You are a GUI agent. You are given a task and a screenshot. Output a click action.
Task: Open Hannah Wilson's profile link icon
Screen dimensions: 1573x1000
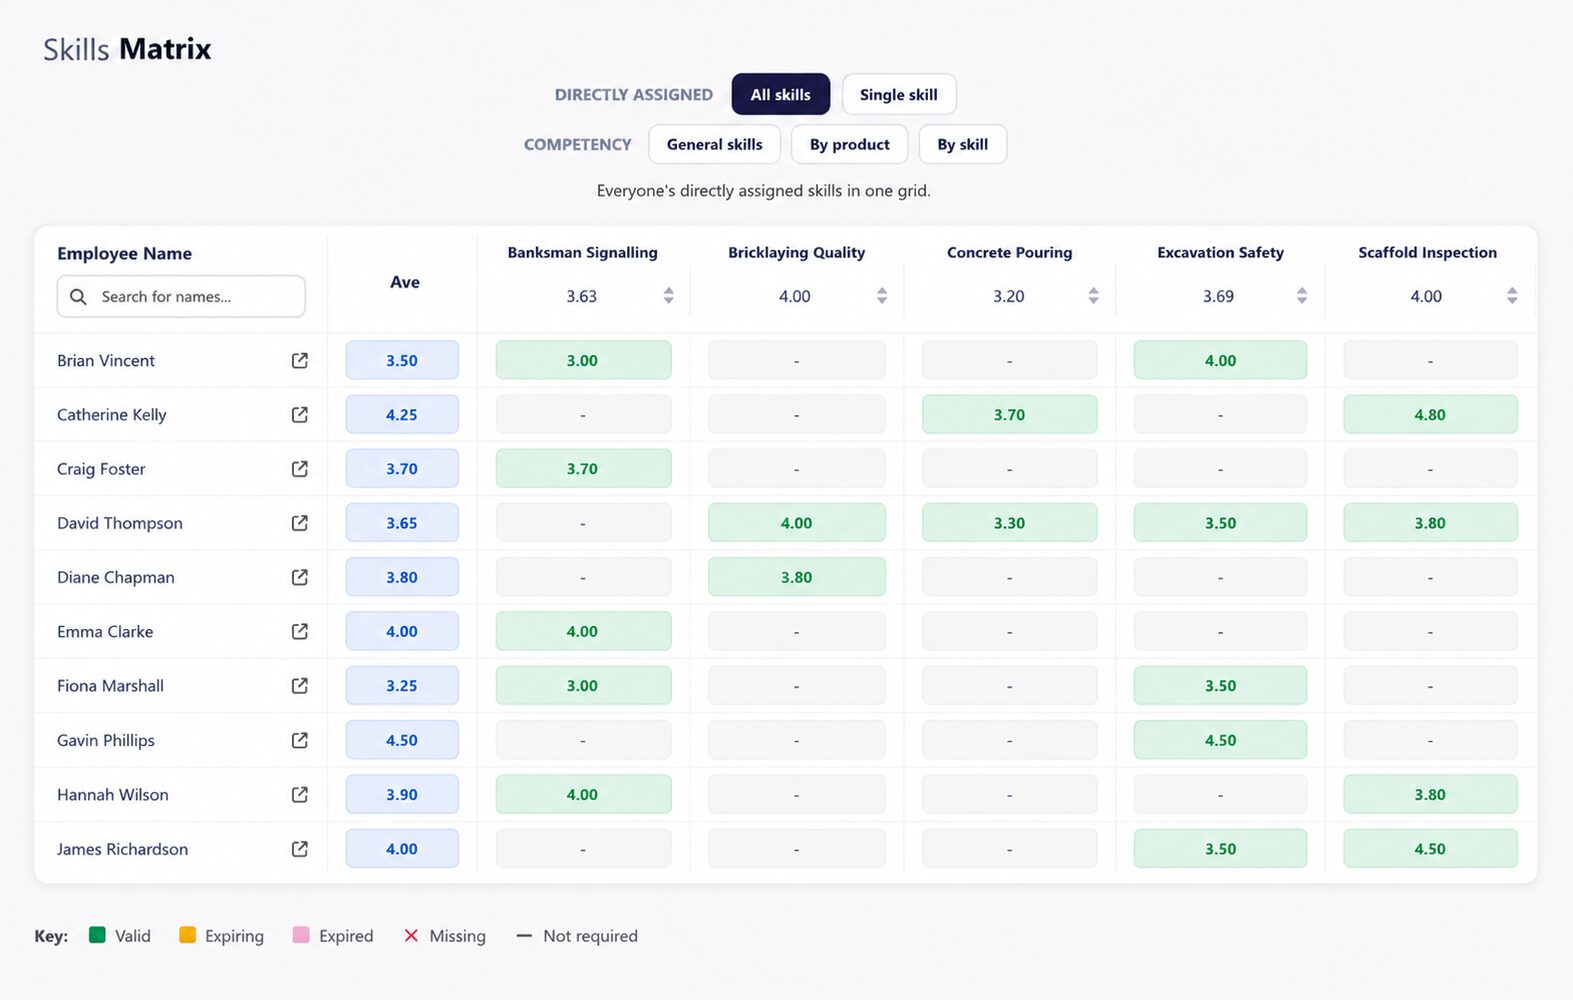[299, 795]
